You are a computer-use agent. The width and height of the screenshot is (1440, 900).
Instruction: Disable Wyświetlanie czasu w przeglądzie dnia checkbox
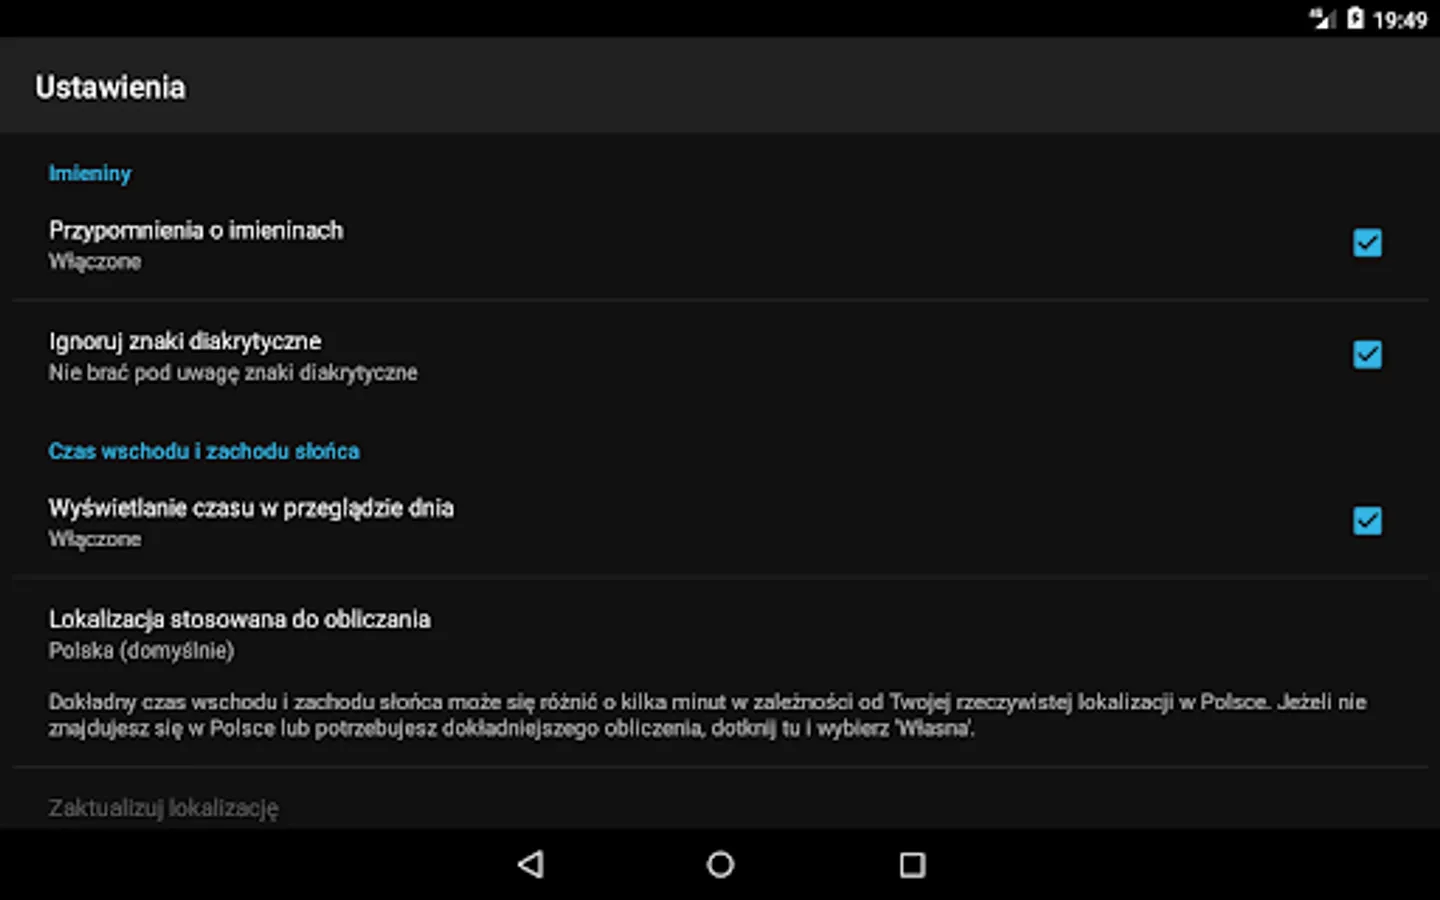[x=1367, y=521]
